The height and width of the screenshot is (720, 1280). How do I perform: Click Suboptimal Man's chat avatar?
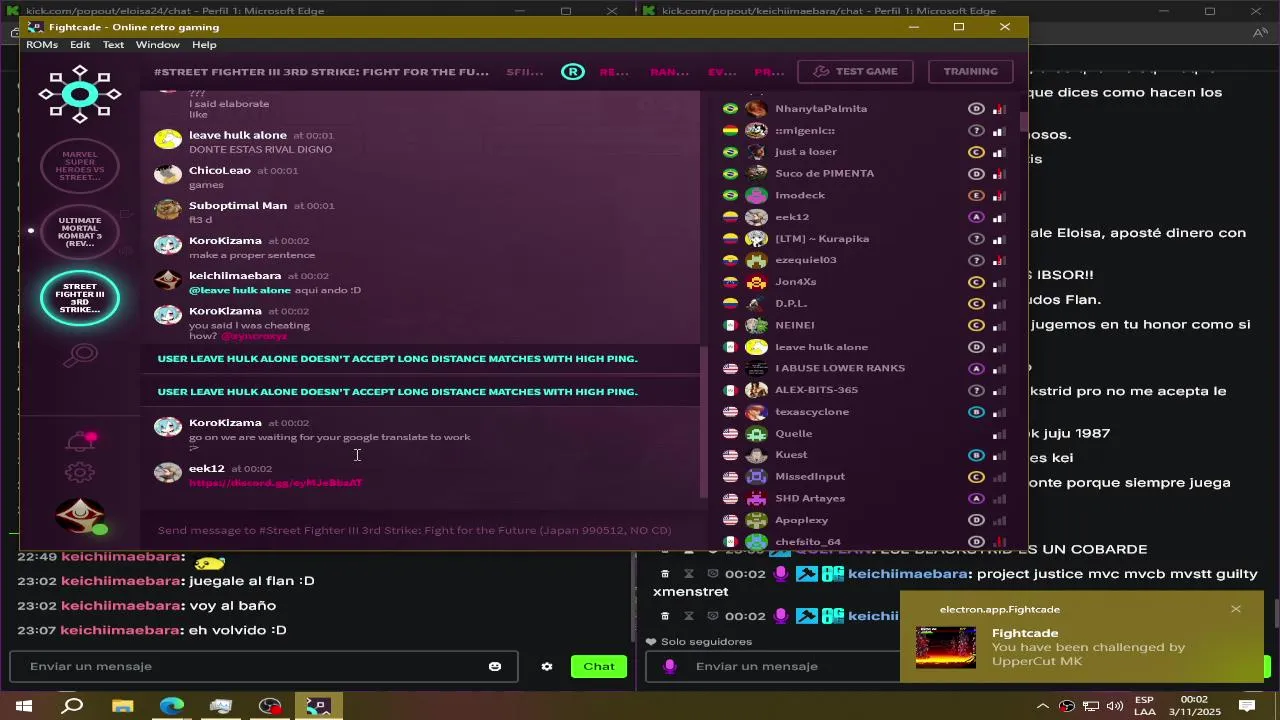pyautogui.click(x=168, y=209)
